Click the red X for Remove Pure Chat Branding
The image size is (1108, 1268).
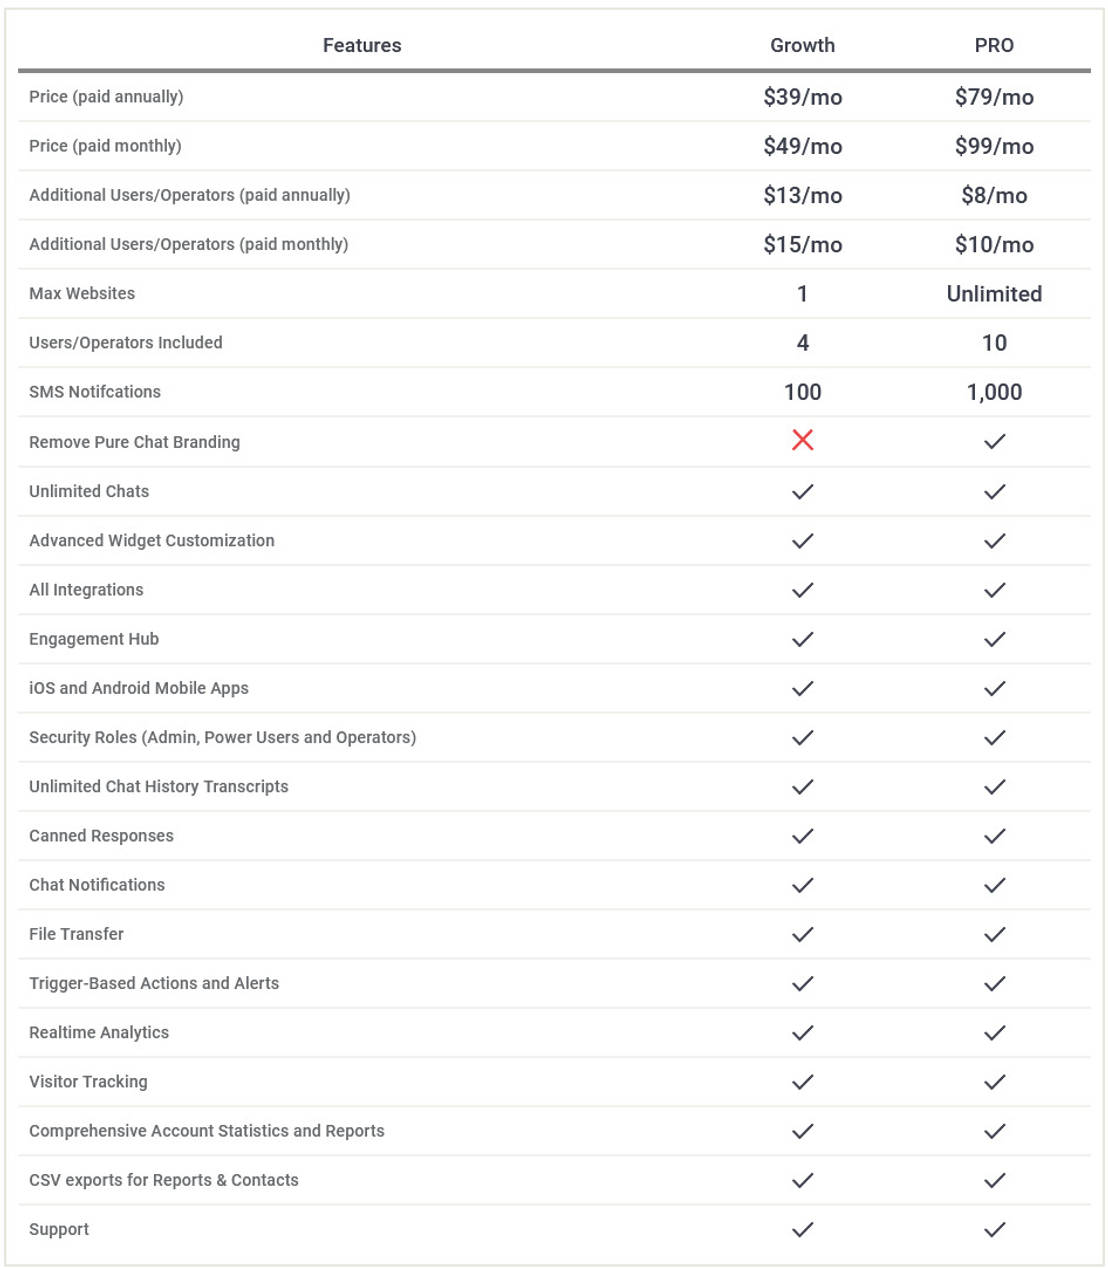[802, 440]
